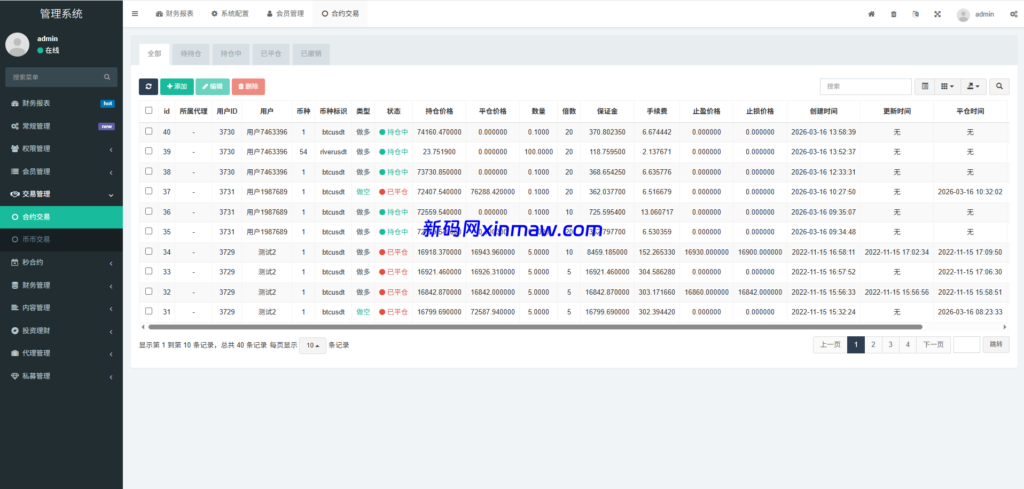Toggle table view with the columns layout icon
Image resolution: width=1024 pixels, height=489 pixels.
924,86
